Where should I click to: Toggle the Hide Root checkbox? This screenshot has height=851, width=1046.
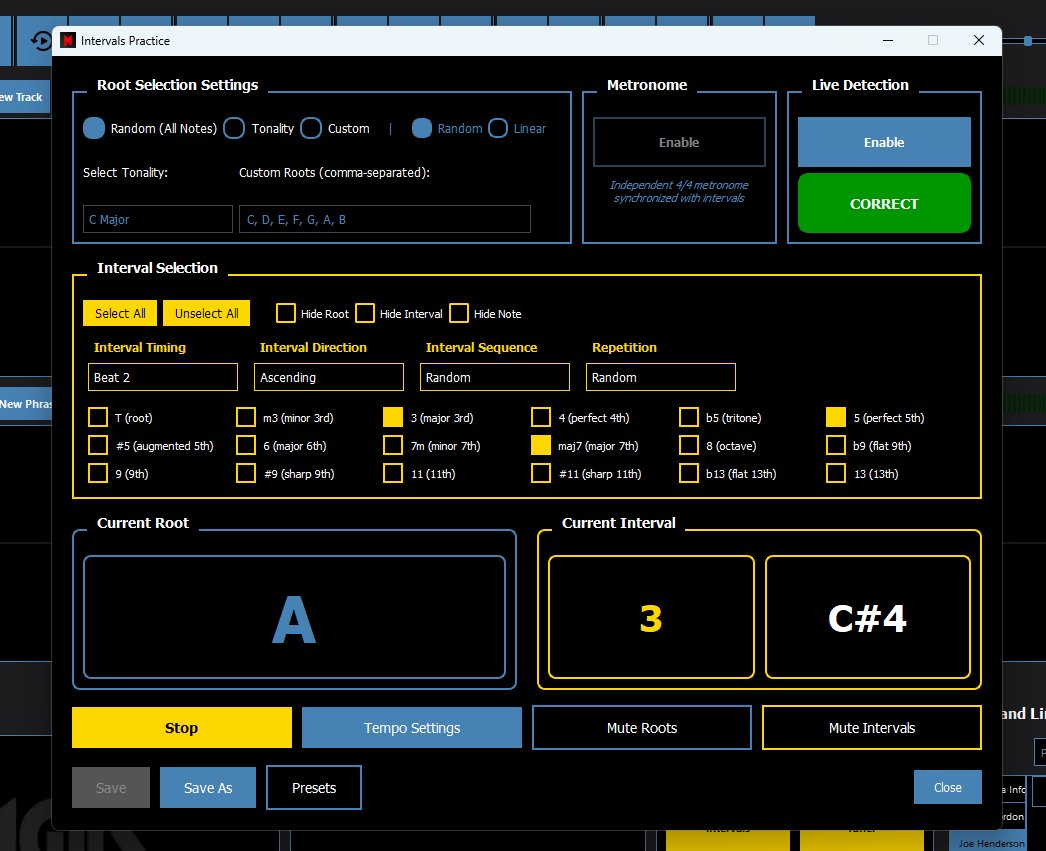tap(286, 313)
